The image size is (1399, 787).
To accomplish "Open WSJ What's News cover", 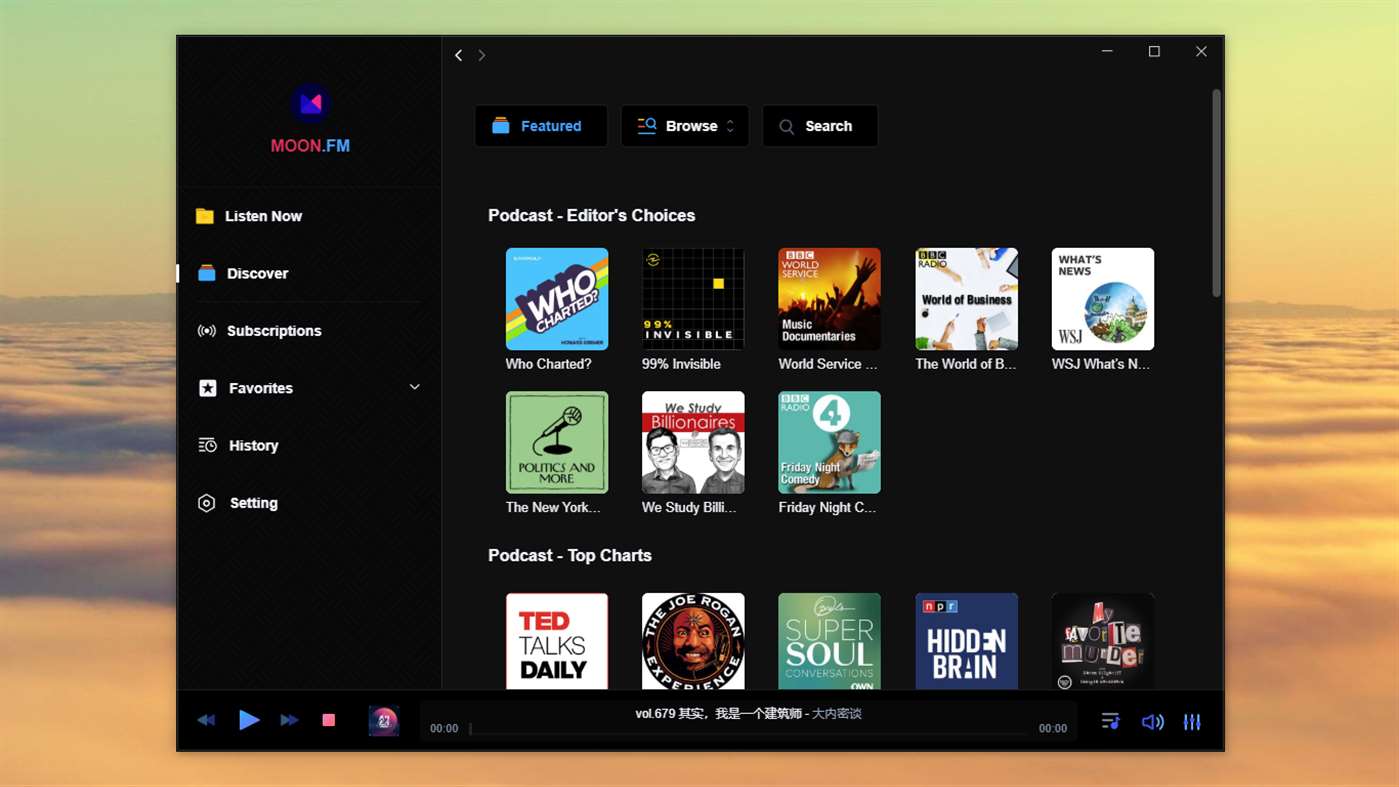I will (1103, 299).
